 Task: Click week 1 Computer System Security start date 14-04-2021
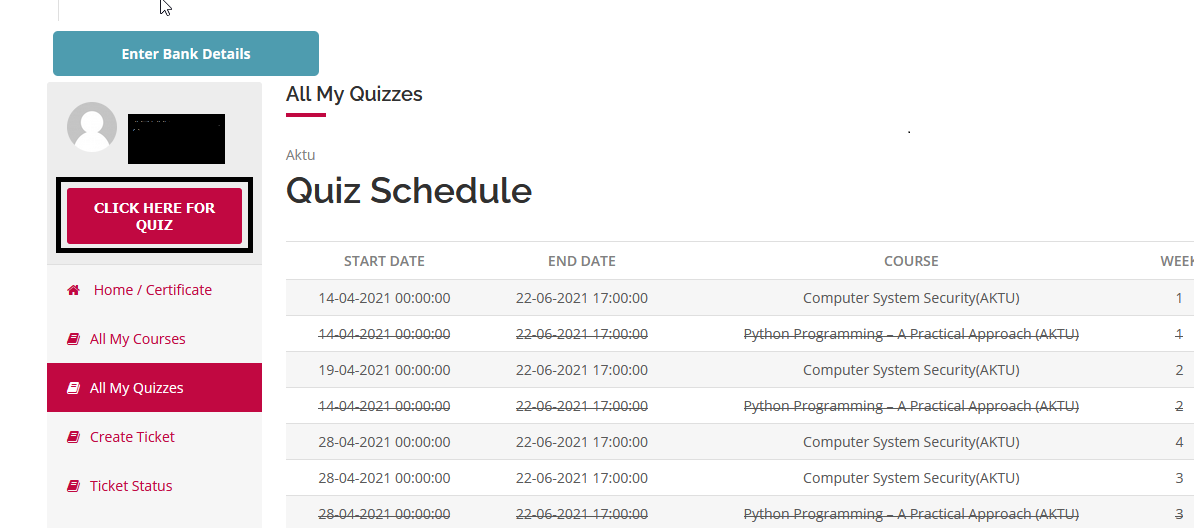(x=385, y=298)
